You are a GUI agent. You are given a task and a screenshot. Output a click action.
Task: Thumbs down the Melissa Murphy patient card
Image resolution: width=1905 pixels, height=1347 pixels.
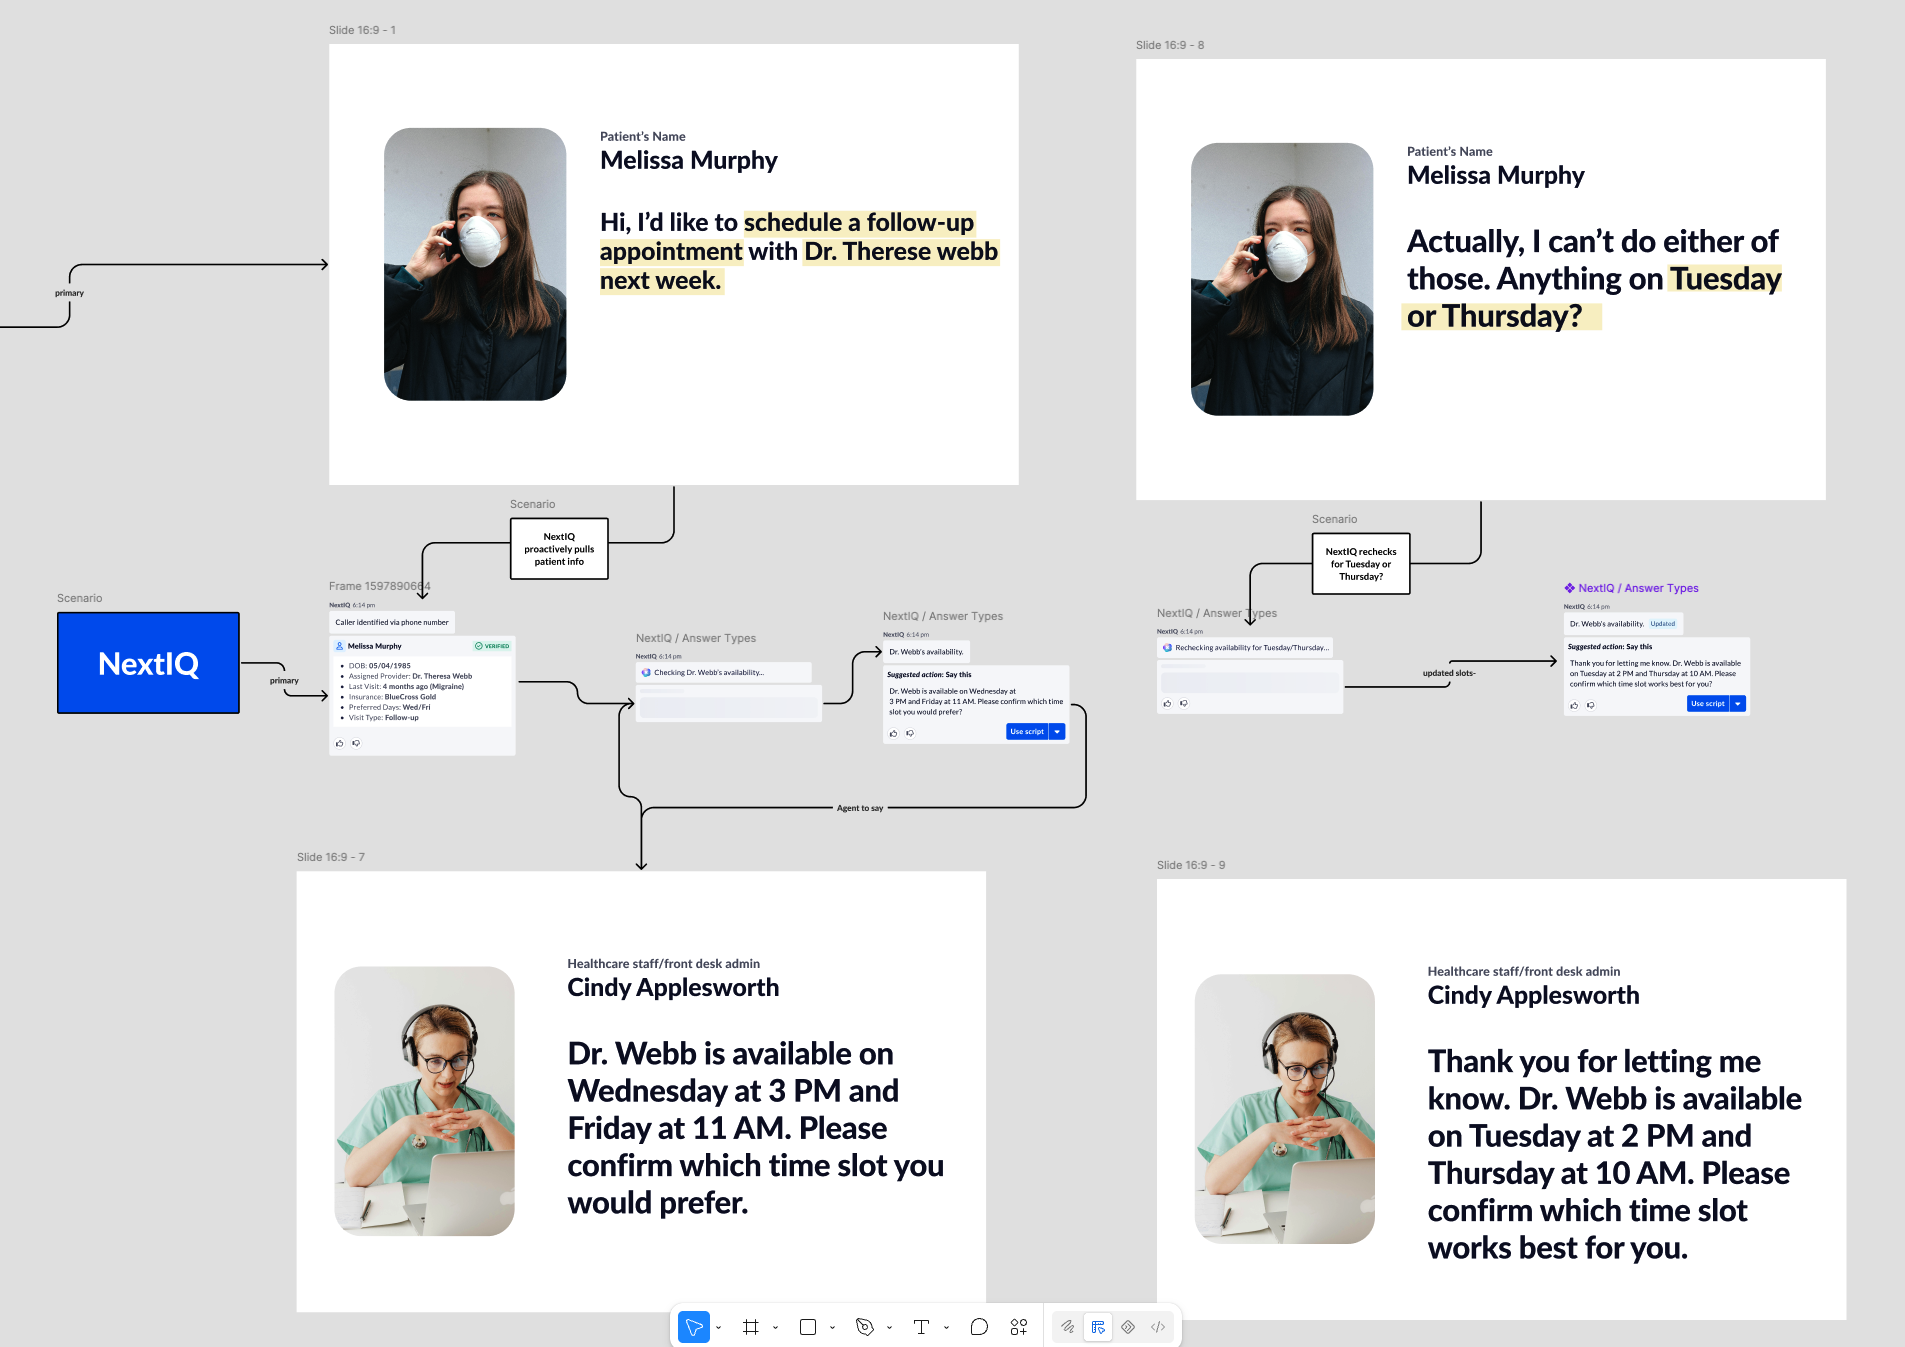[356, 743]
